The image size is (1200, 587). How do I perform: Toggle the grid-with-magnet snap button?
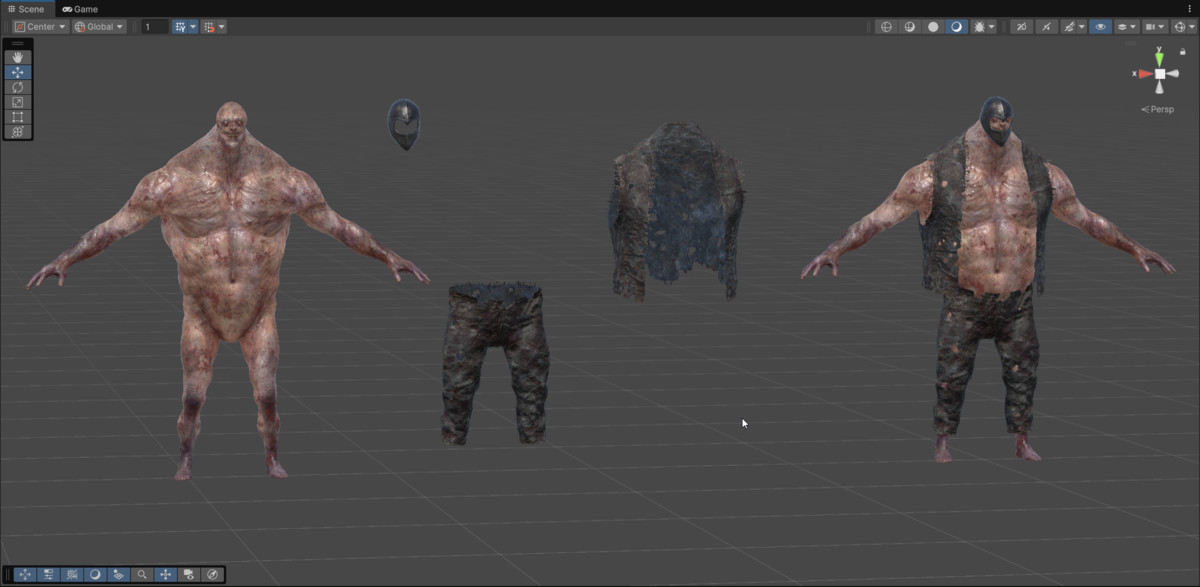point(209,27)
